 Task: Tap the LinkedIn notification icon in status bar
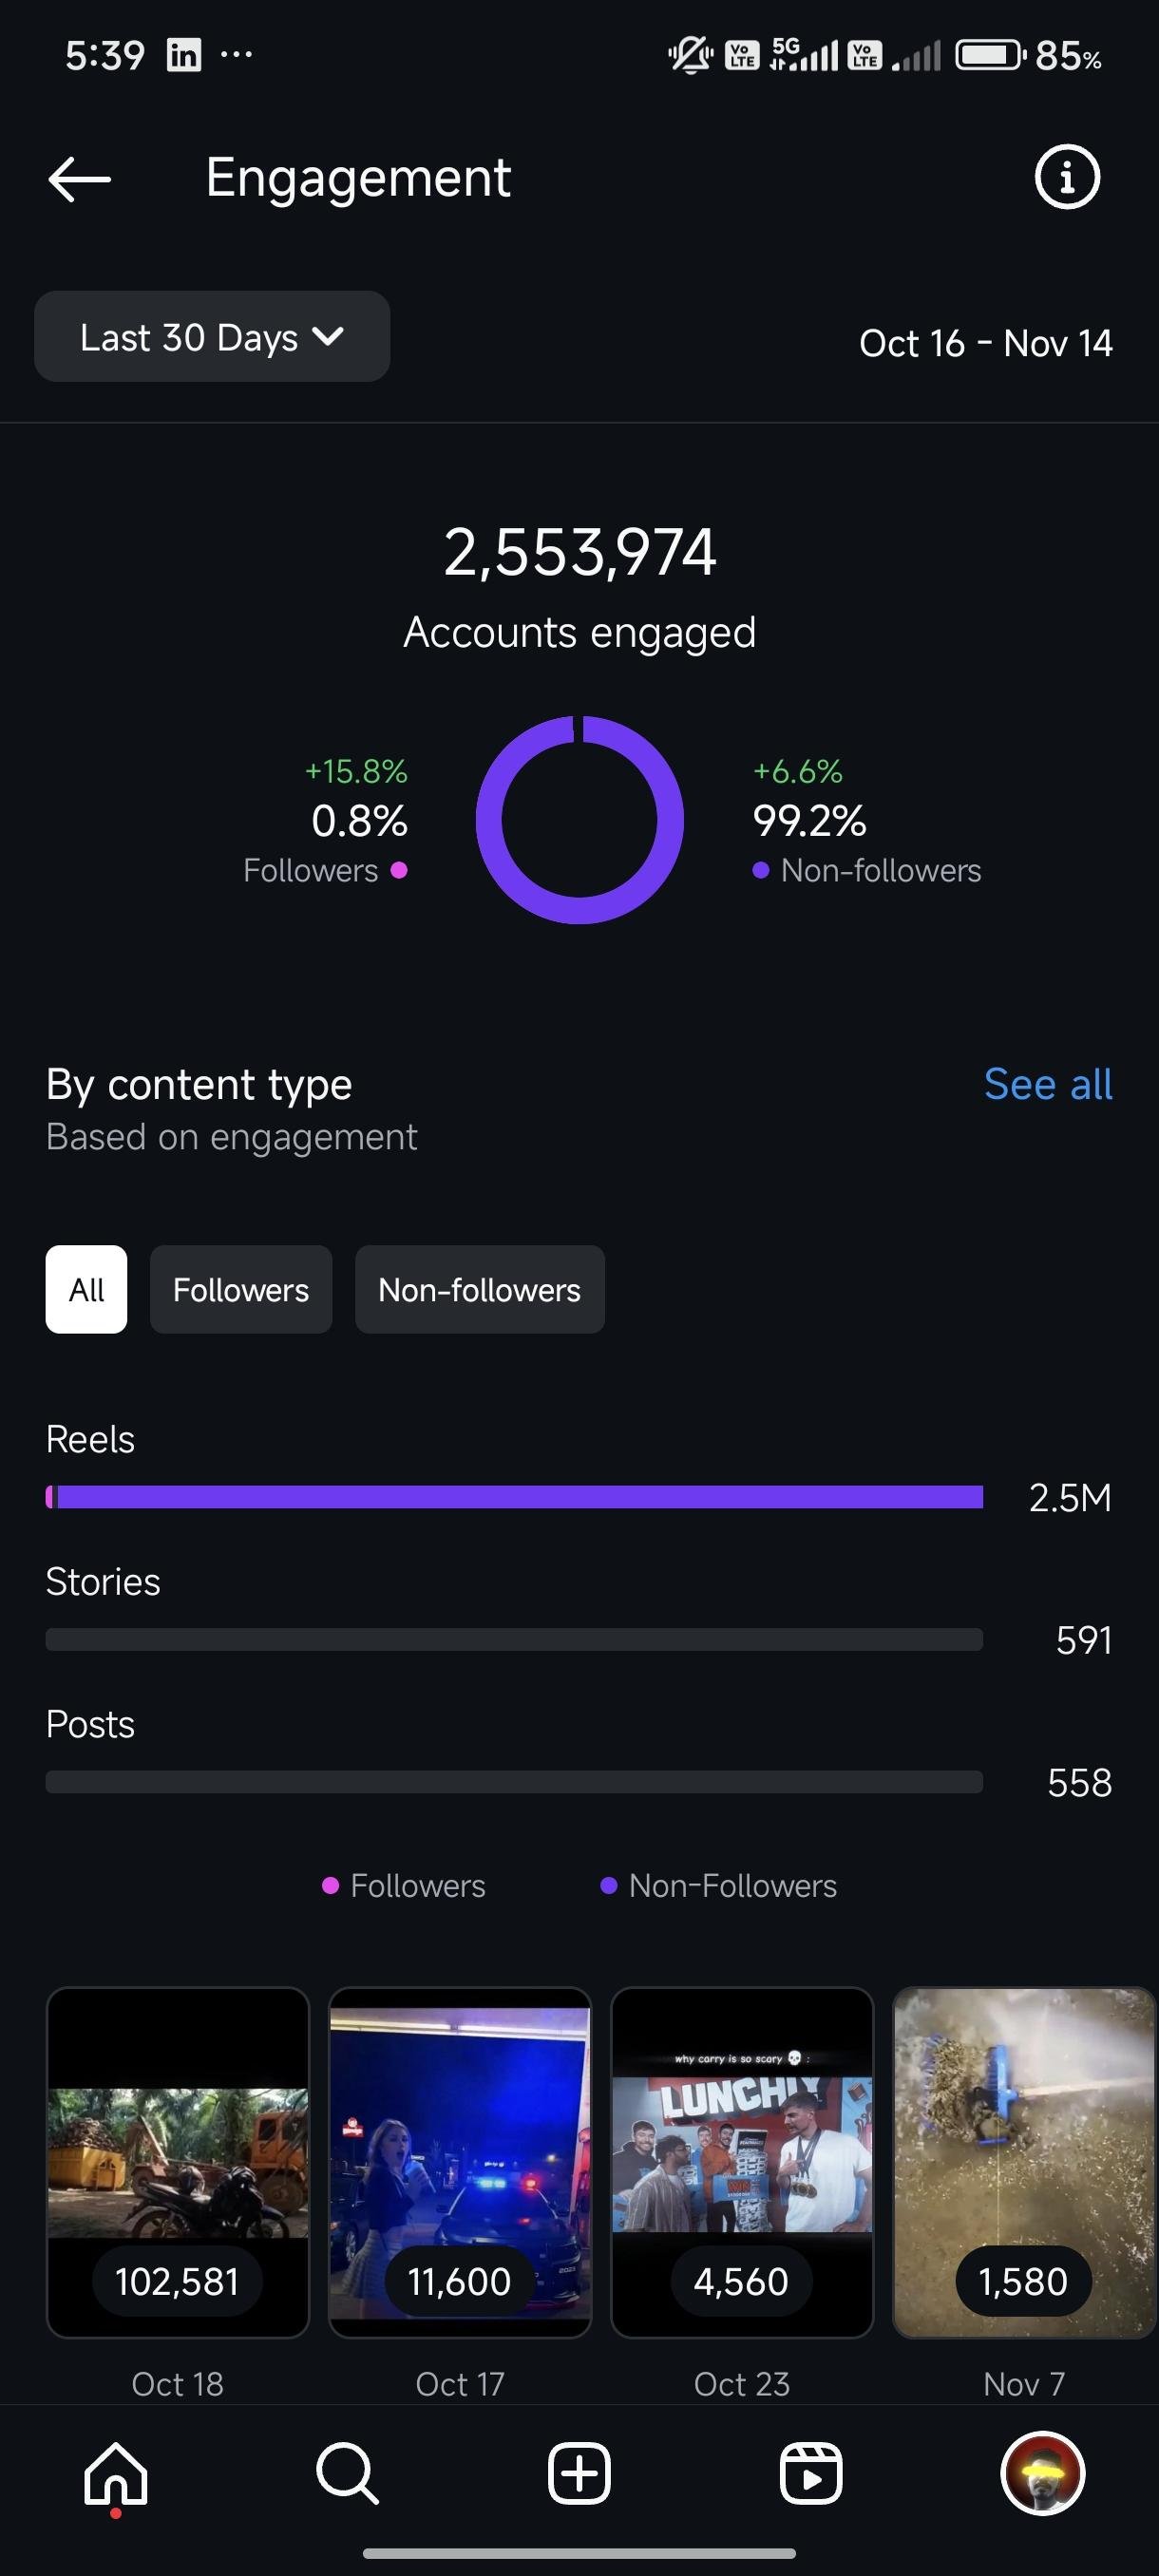tap(184, 55)
